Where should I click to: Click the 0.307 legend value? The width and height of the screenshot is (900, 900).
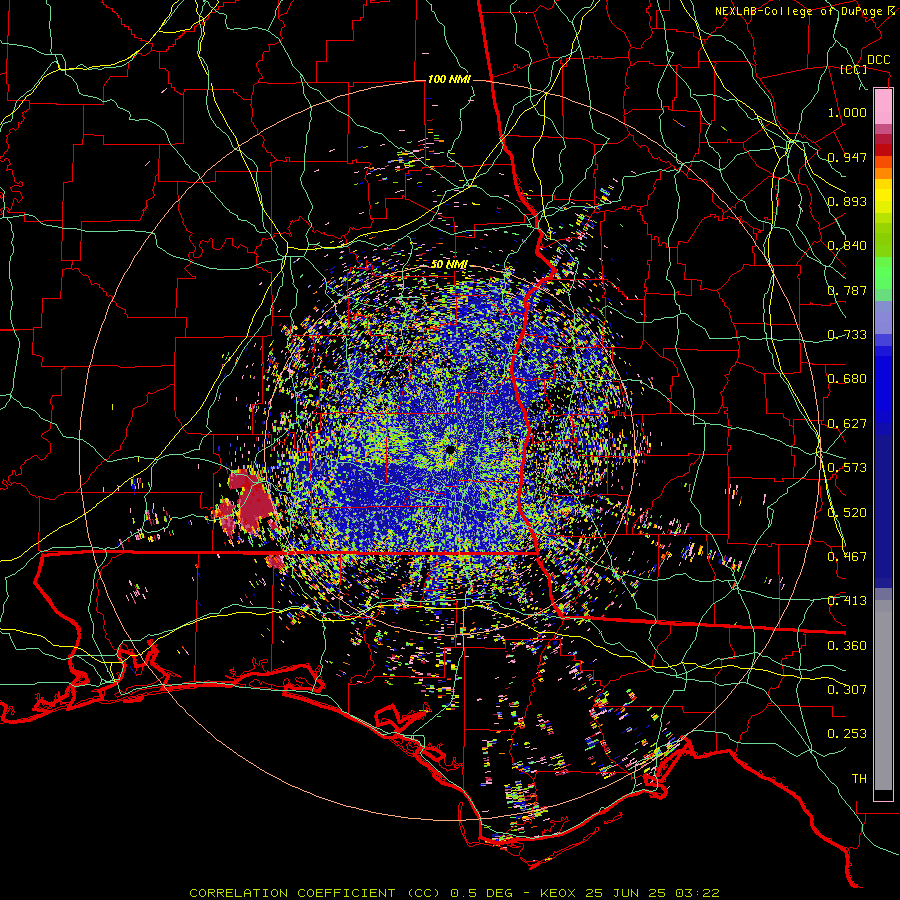(x=847, y=690)
